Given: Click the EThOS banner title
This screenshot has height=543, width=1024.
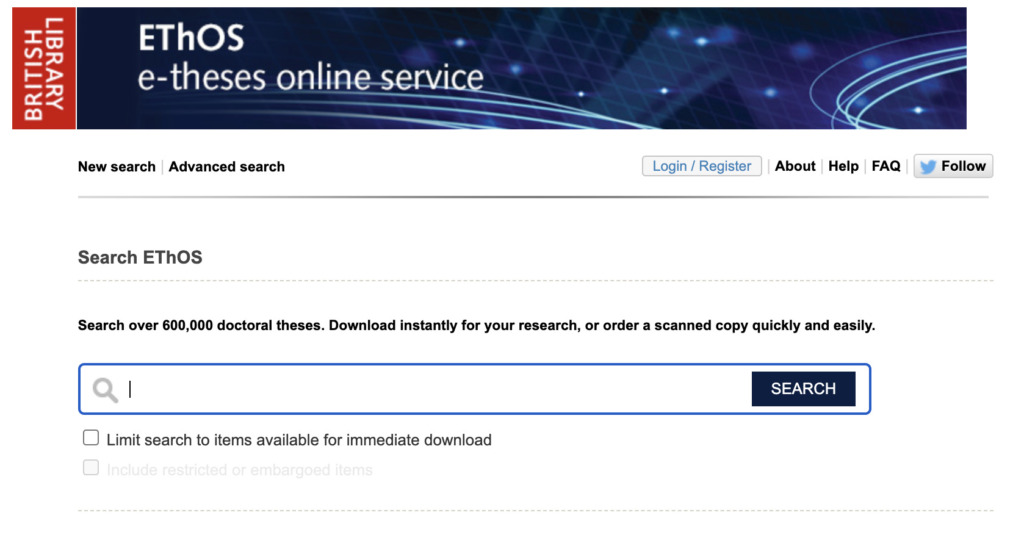Looking at the screenshot, I should click(x=190, y=38).
